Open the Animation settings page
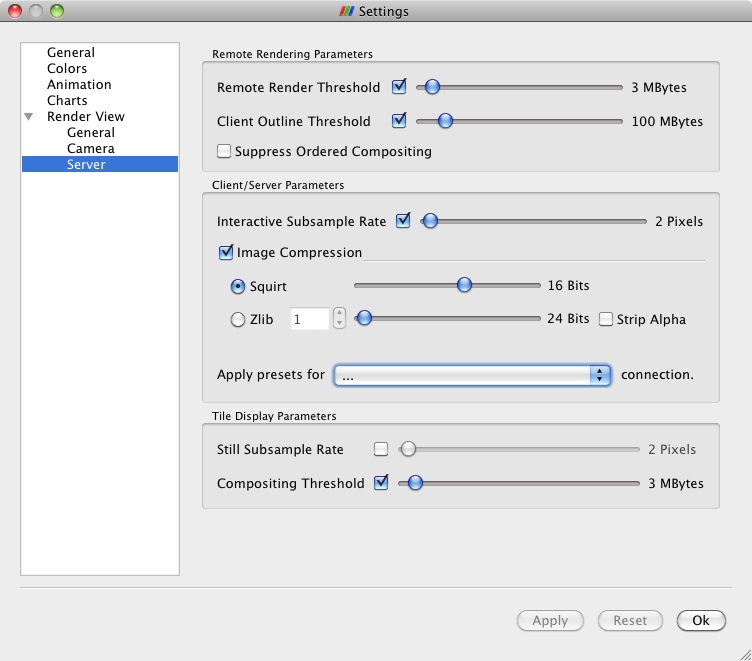 [x=79, y=84]
